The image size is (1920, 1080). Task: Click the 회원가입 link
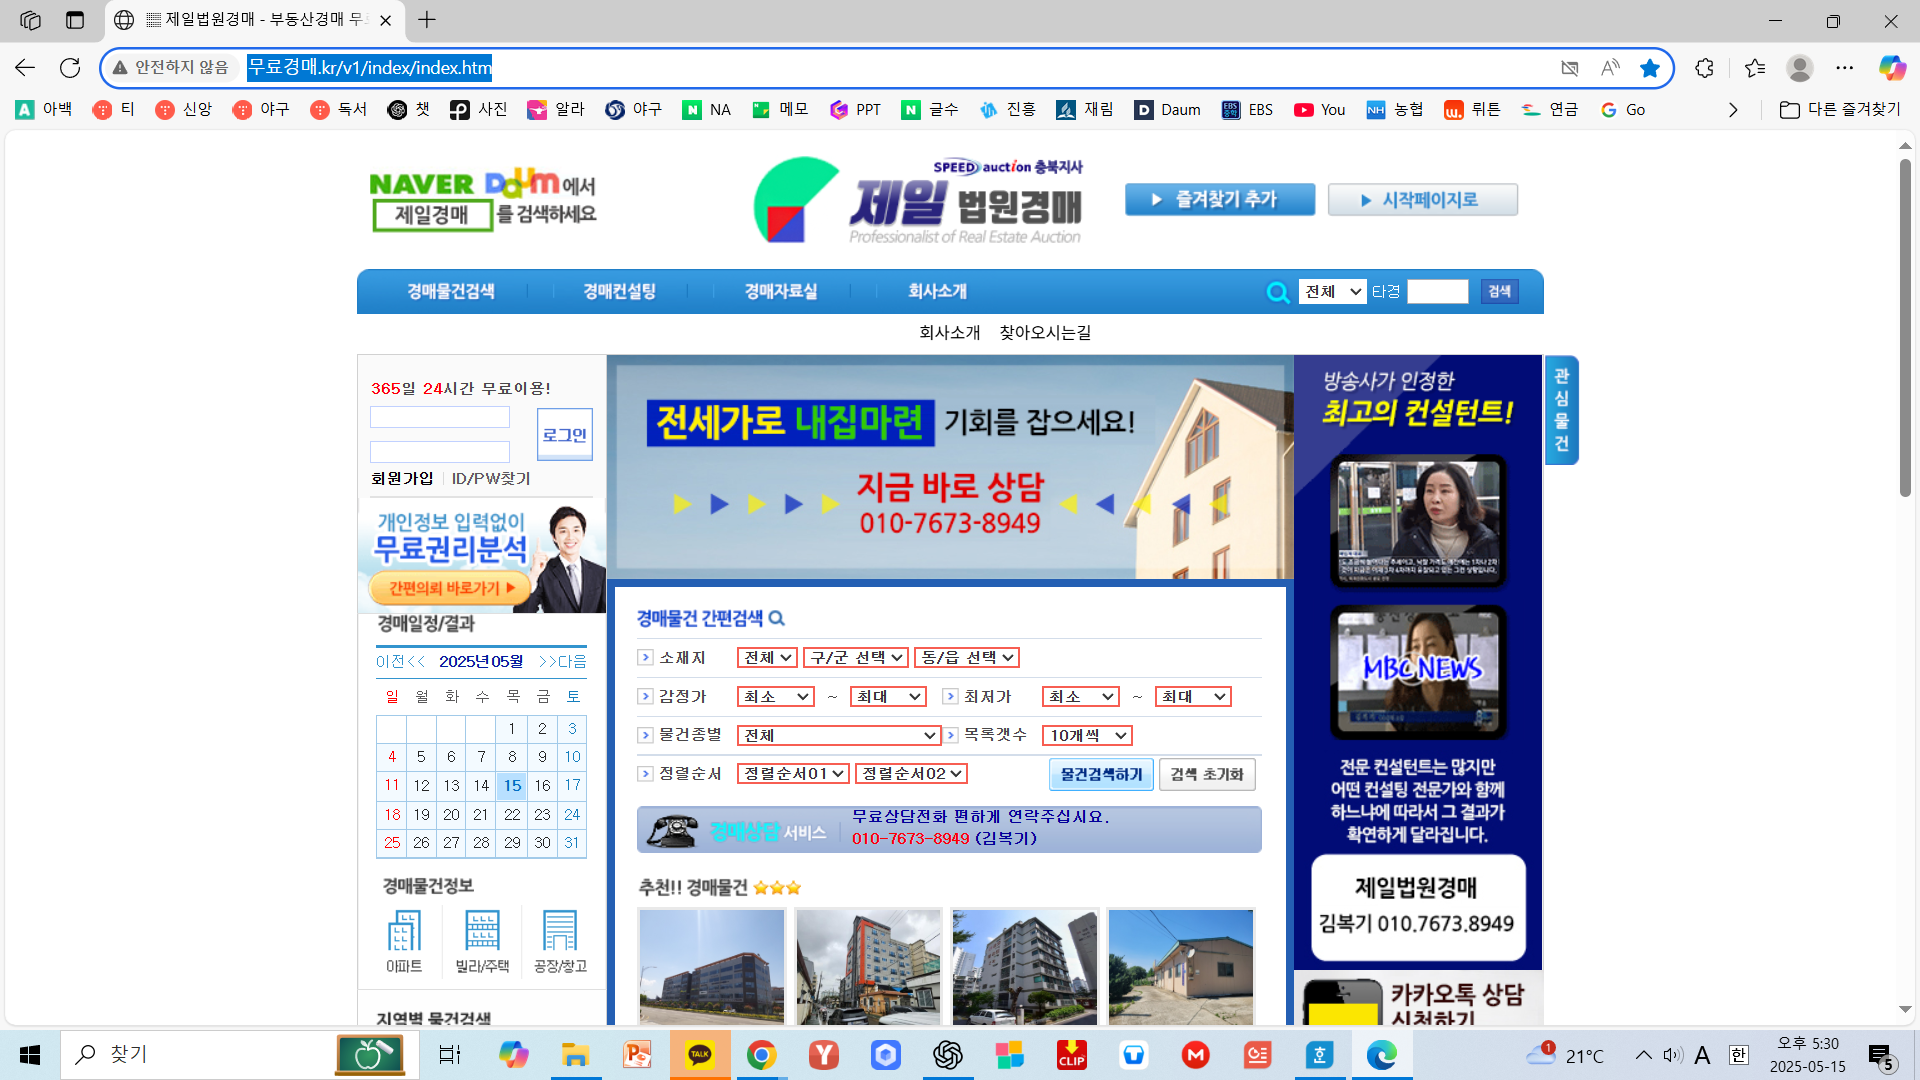[402, 479]
